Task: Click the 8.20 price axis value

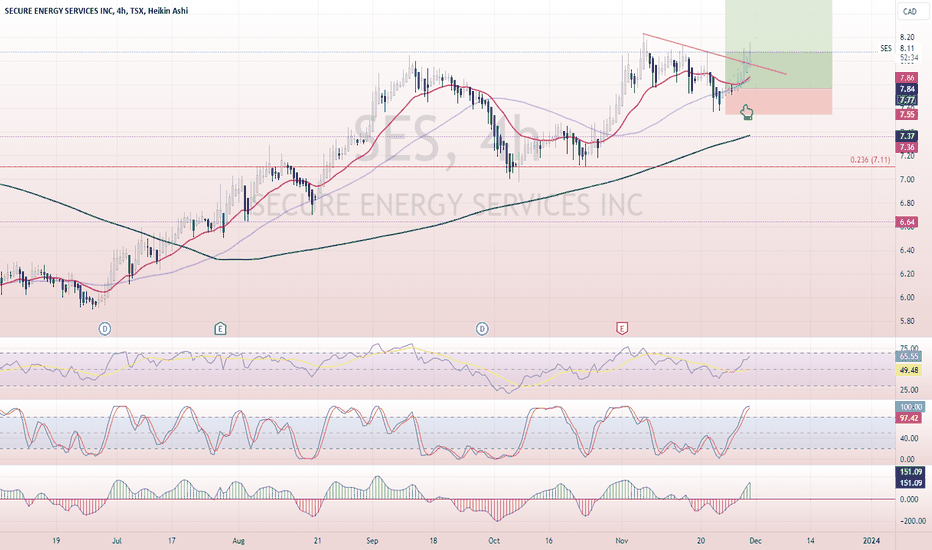Action: [x=907, y=37]
